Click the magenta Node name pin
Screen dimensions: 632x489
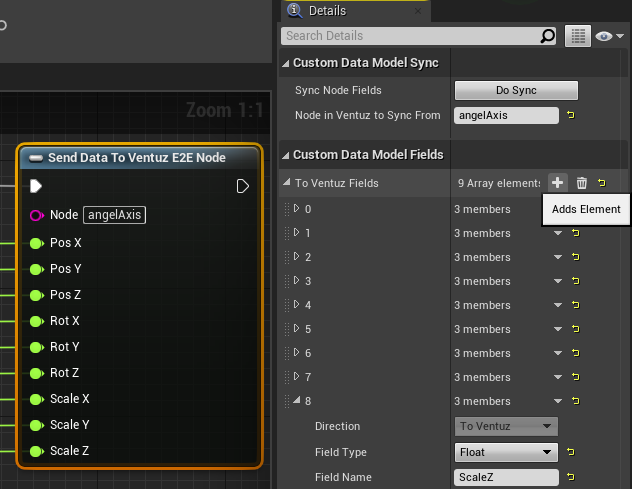point(36,215)
